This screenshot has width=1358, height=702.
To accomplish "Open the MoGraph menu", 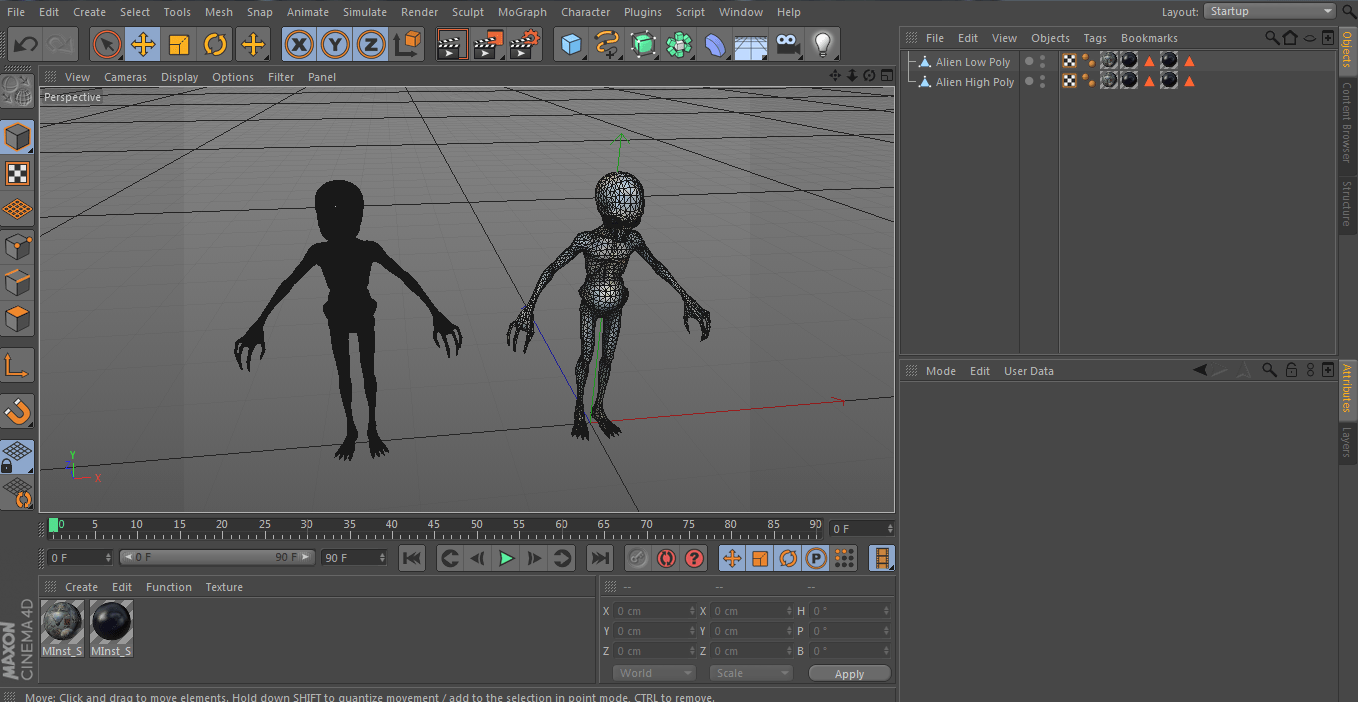I will click(x=522, y=12).
